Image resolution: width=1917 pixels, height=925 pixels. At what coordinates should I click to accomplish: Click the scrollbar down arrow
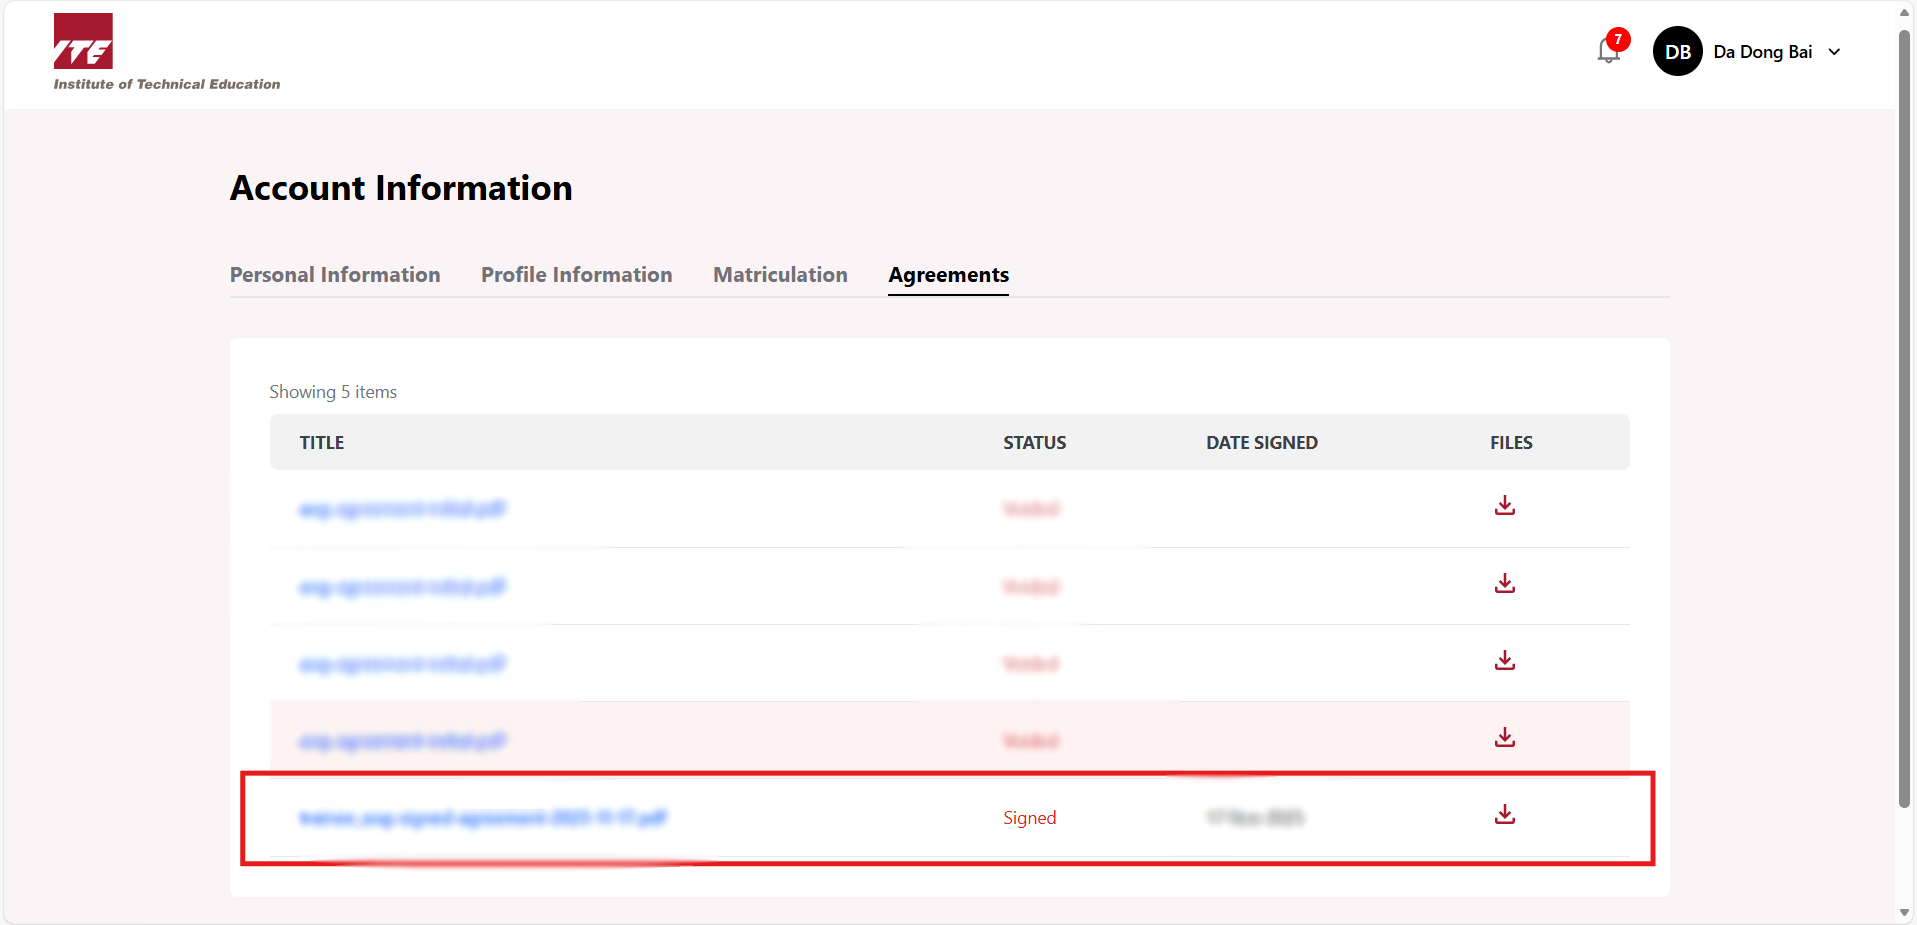tap(1905, 912)
